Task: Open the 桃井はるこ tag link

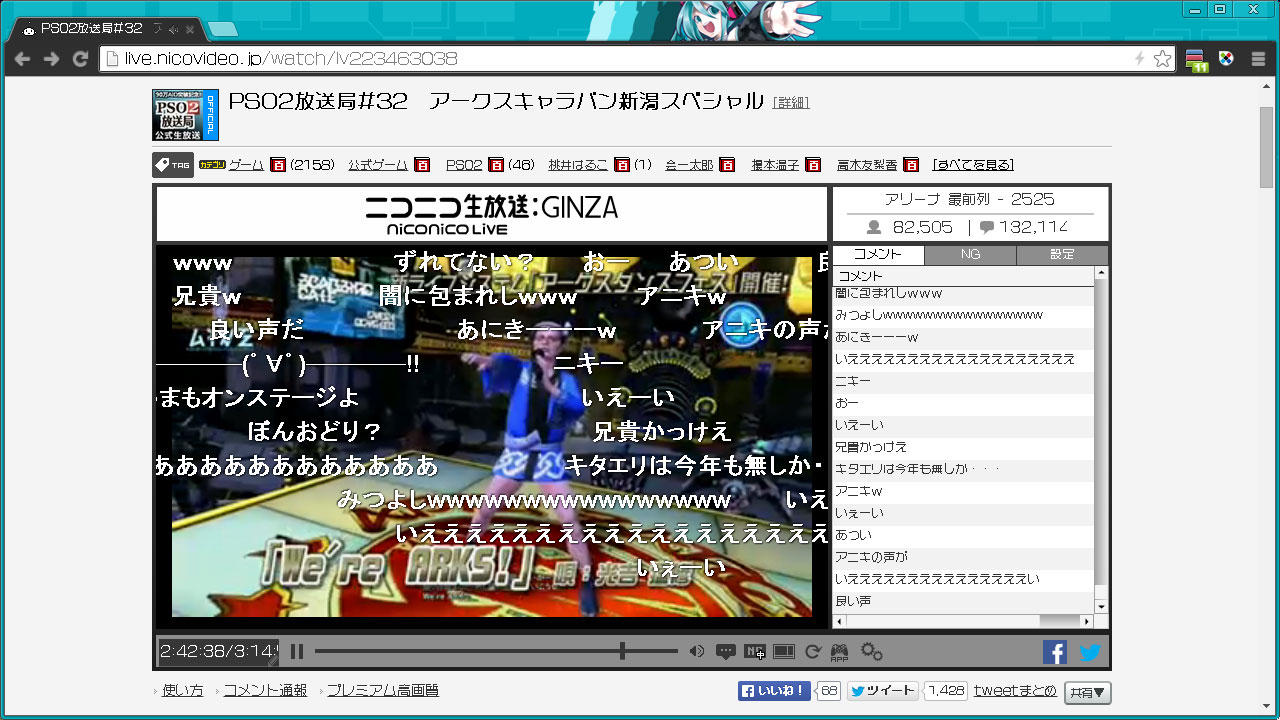Action: click(x=578, y=165)
